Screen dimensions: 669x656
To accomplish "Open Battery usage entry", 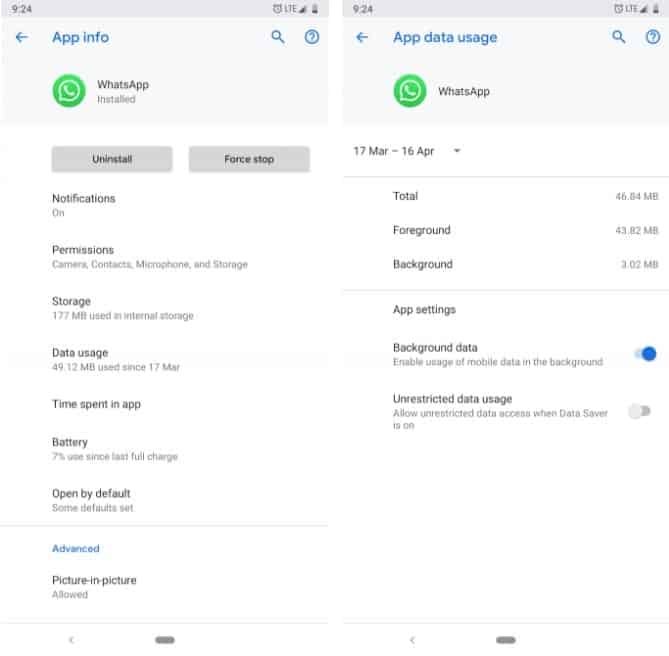I will click(164, 449).
